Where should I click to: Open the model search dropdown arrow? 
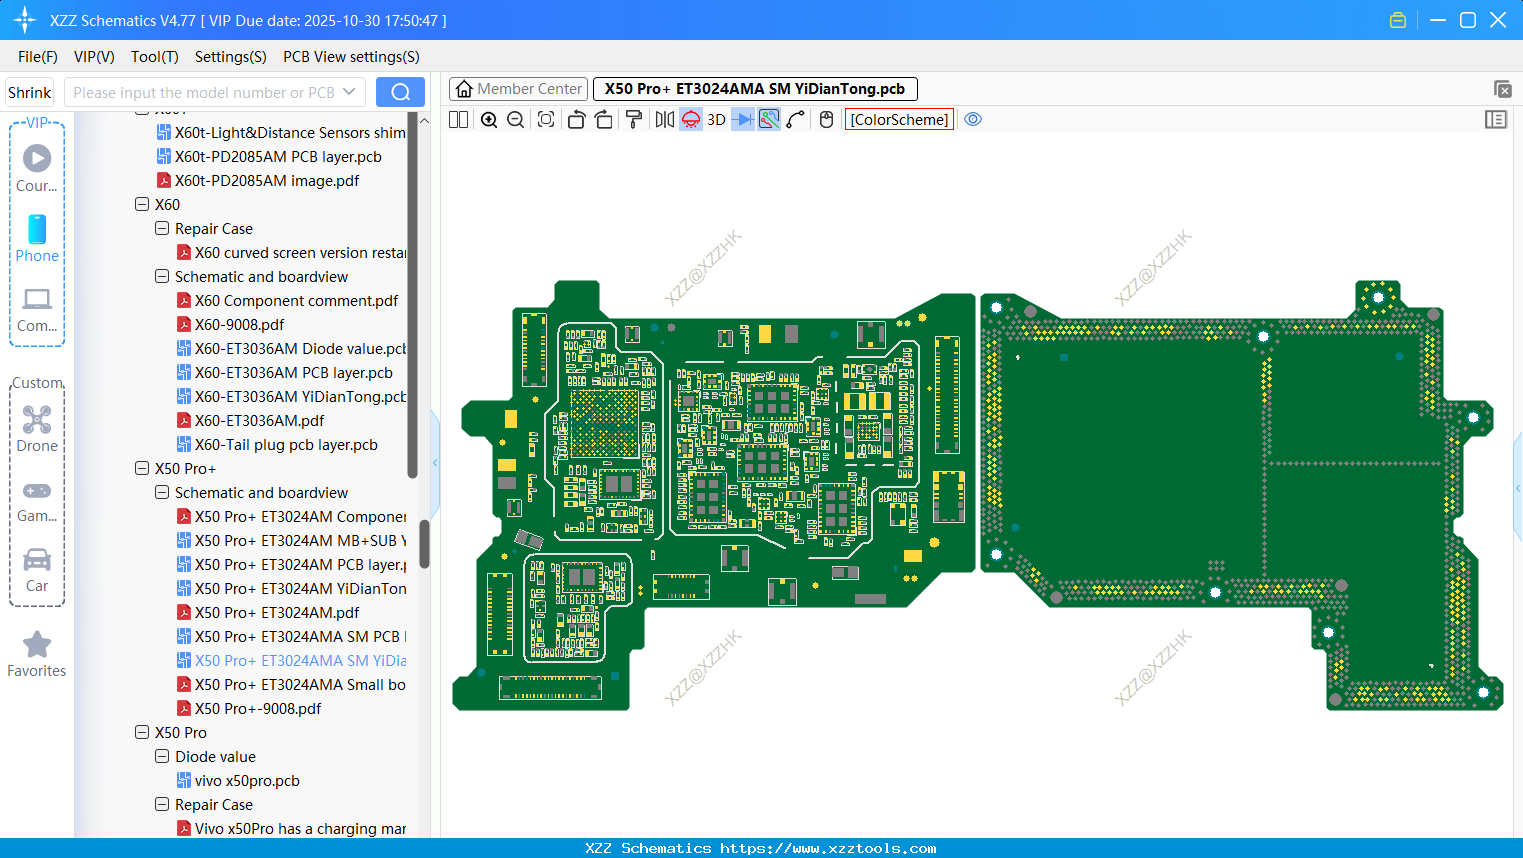pyautogui.click(x=349, y=93)
